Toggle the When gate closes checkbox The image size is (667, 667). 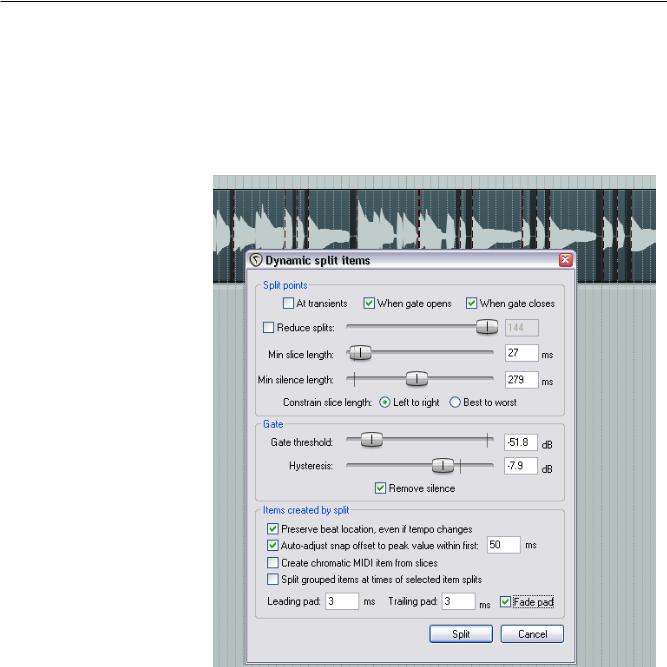[471, 303]
